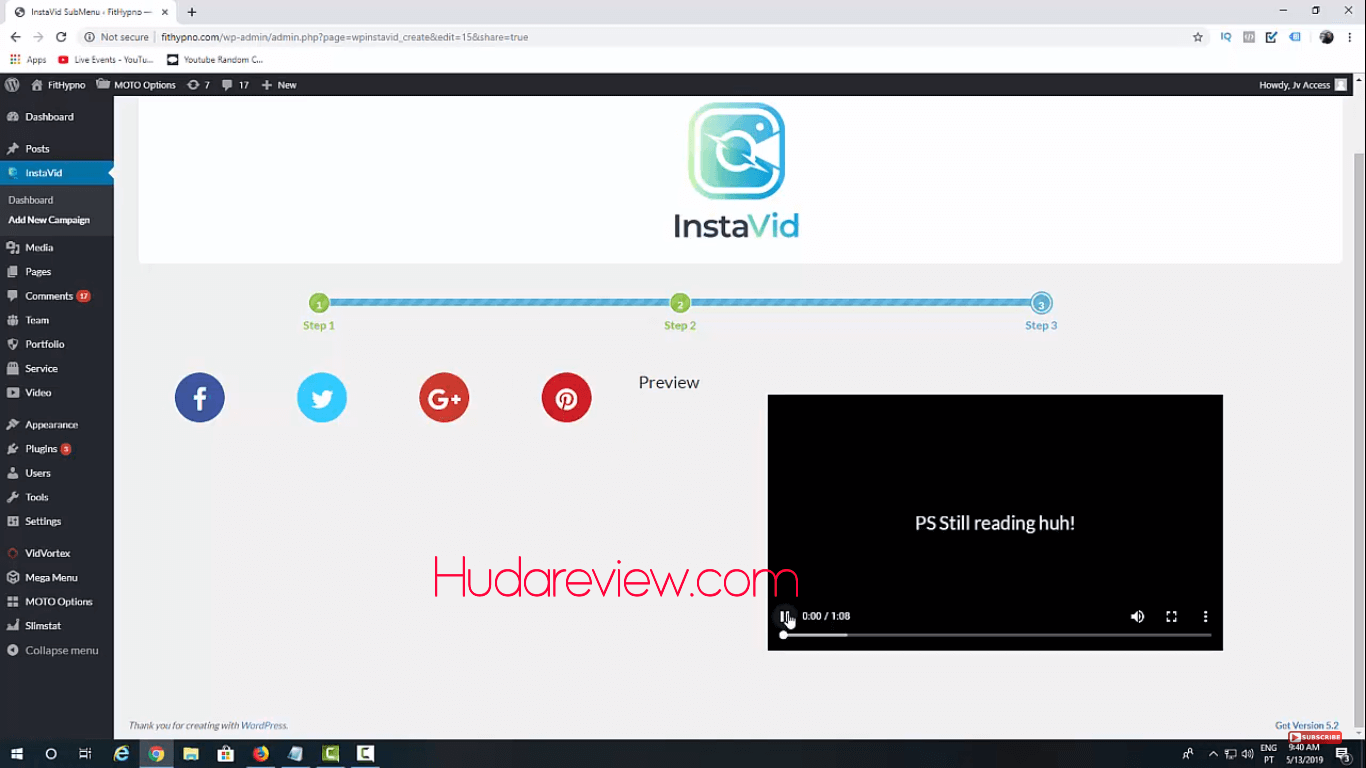The height and width of the screenshot is (768, 1366).
Task: Open Task View on the taskbar
Action: coord(85,754)
